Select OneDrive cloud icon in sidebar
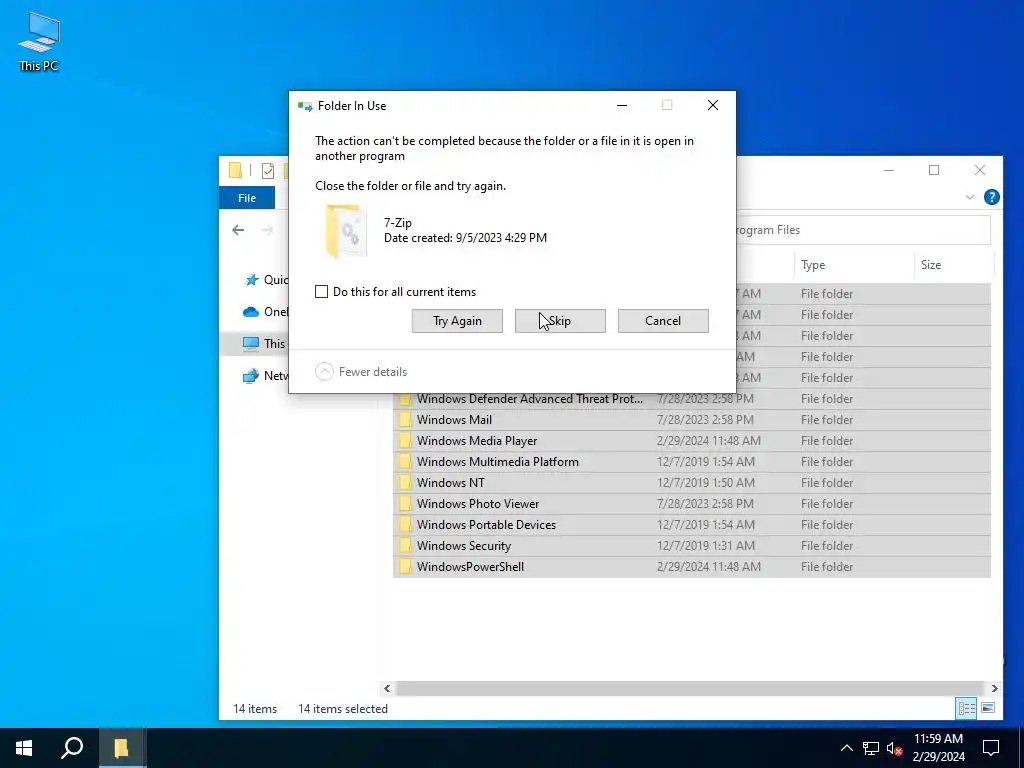This screenshot has height=768, width=1024. click(x=251, y=312)
